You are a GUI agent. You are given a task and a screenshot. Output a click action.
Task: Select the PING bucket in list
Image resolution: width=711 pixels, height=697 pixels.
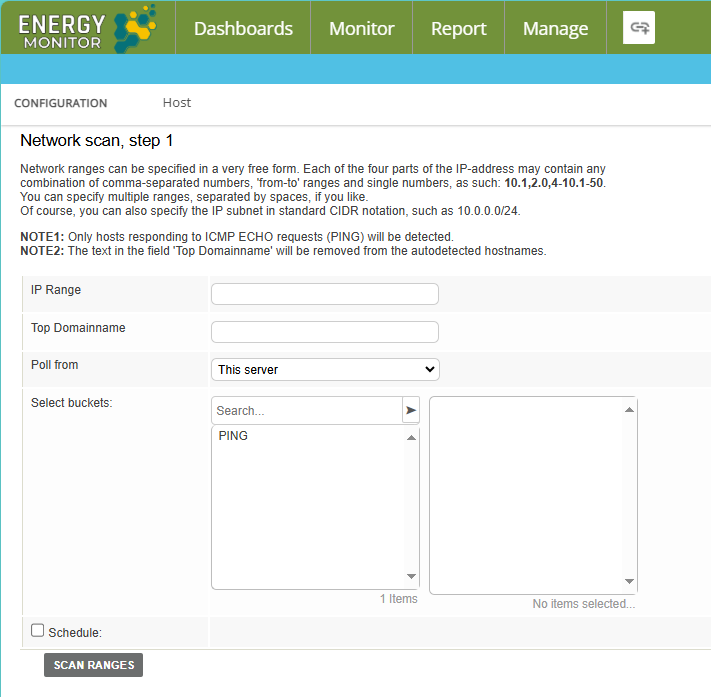[233, 436]
